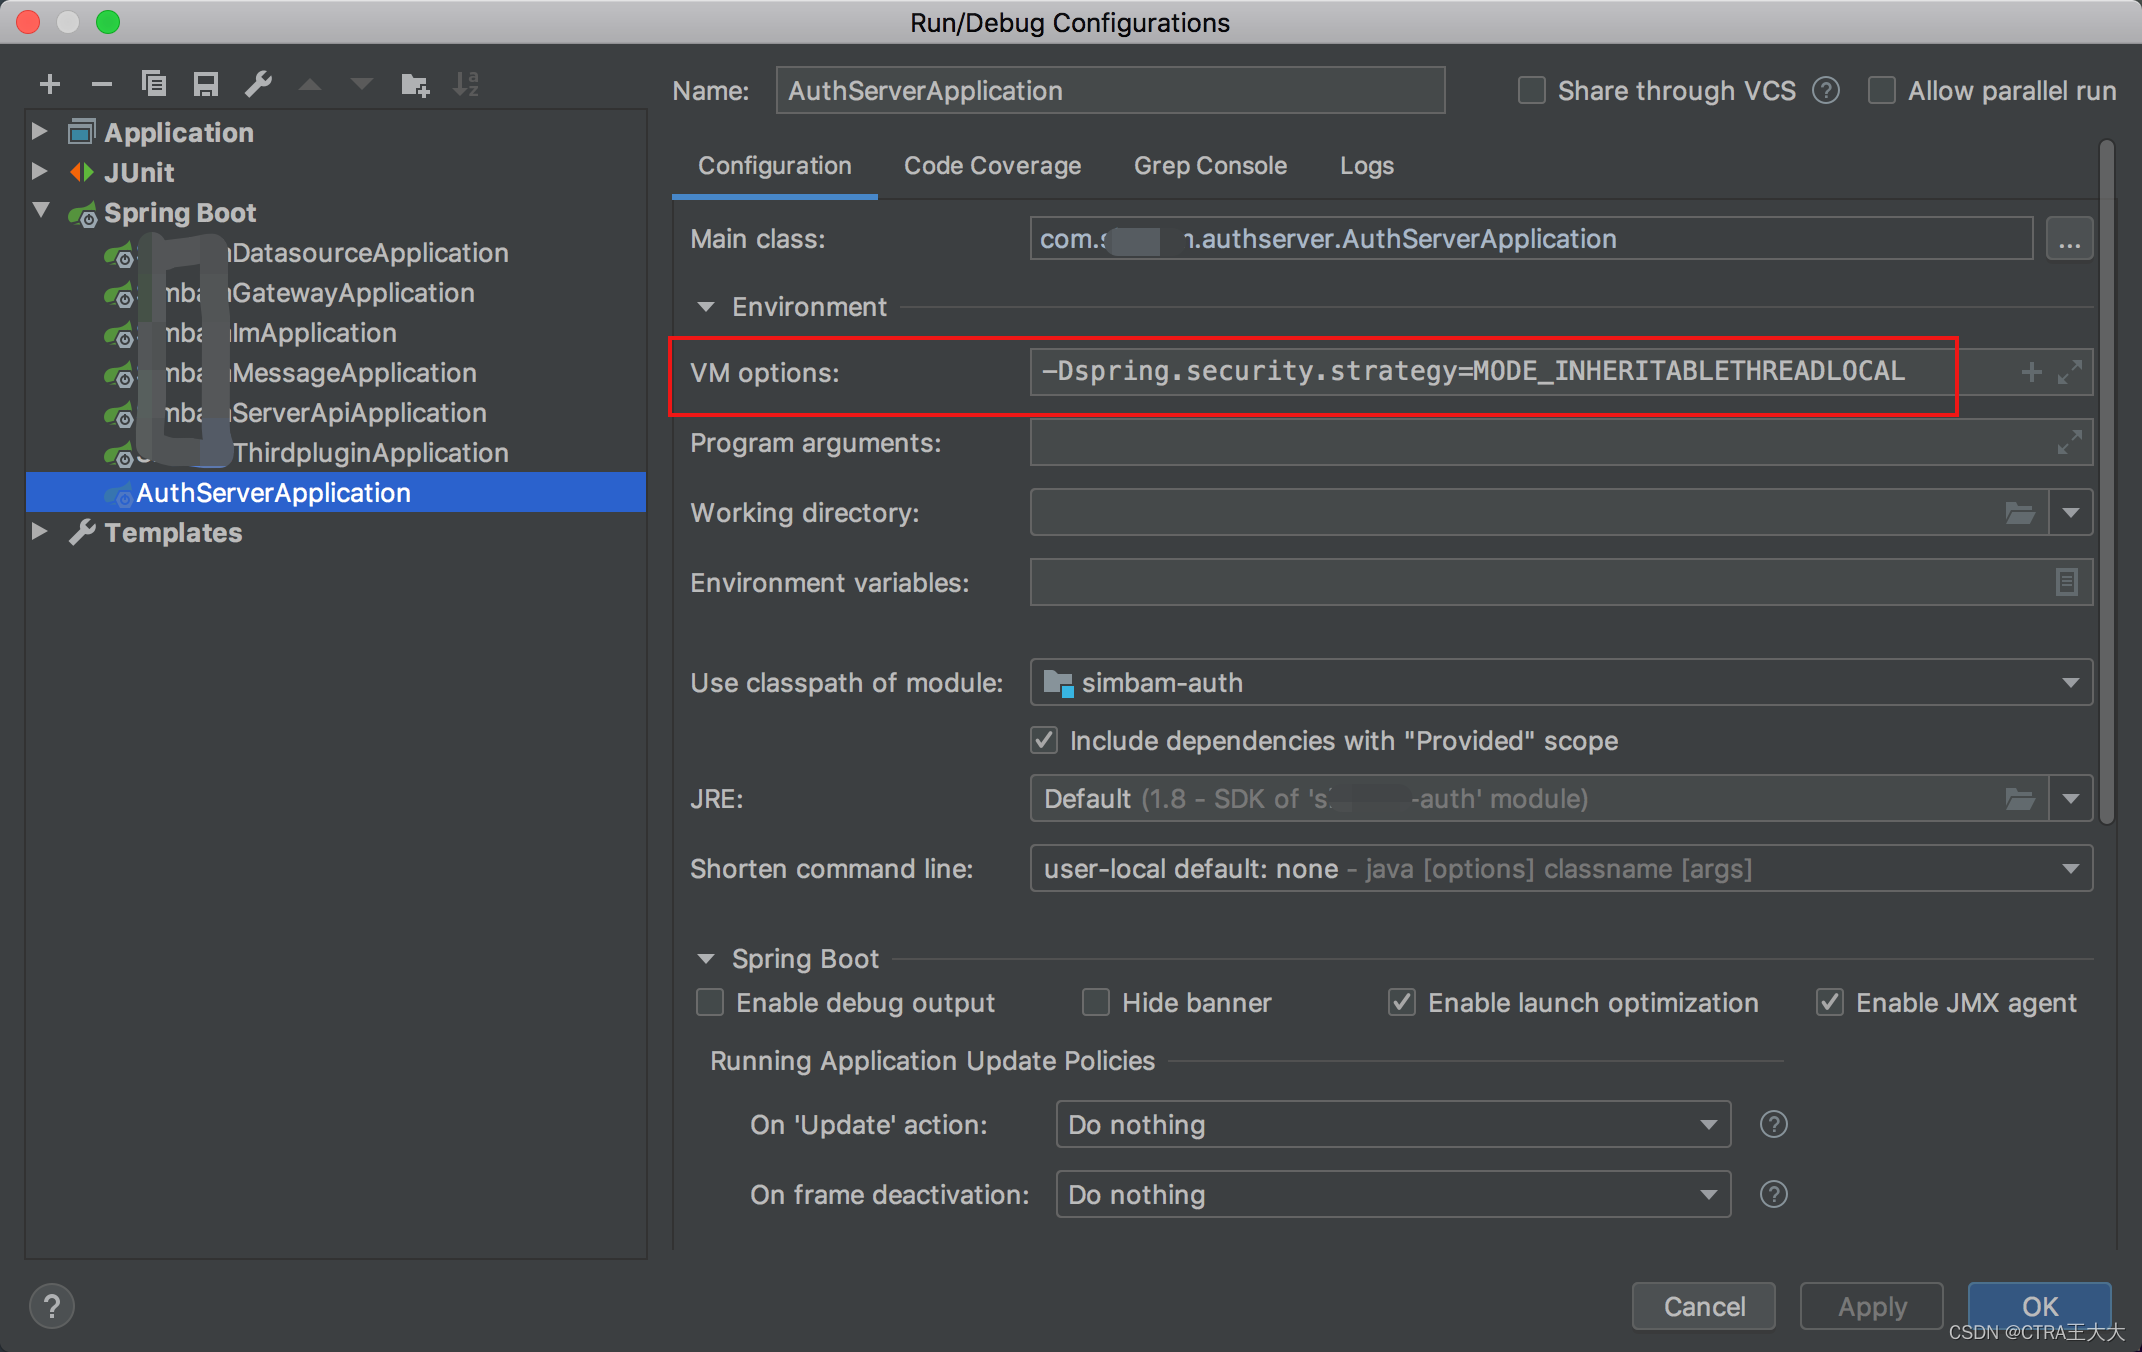Switch to Logs tab
2142x1352 pixels.
click(1367, 166)
